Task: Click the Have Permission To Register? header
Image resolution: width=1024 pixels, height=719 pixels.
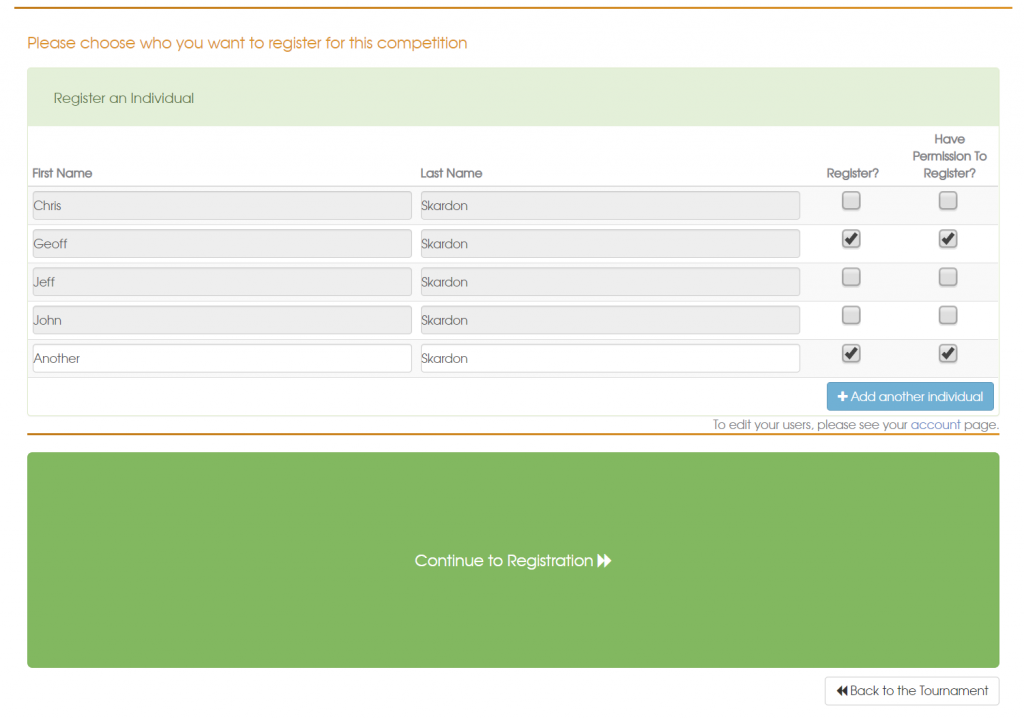Action: click(x=949, y=156)
